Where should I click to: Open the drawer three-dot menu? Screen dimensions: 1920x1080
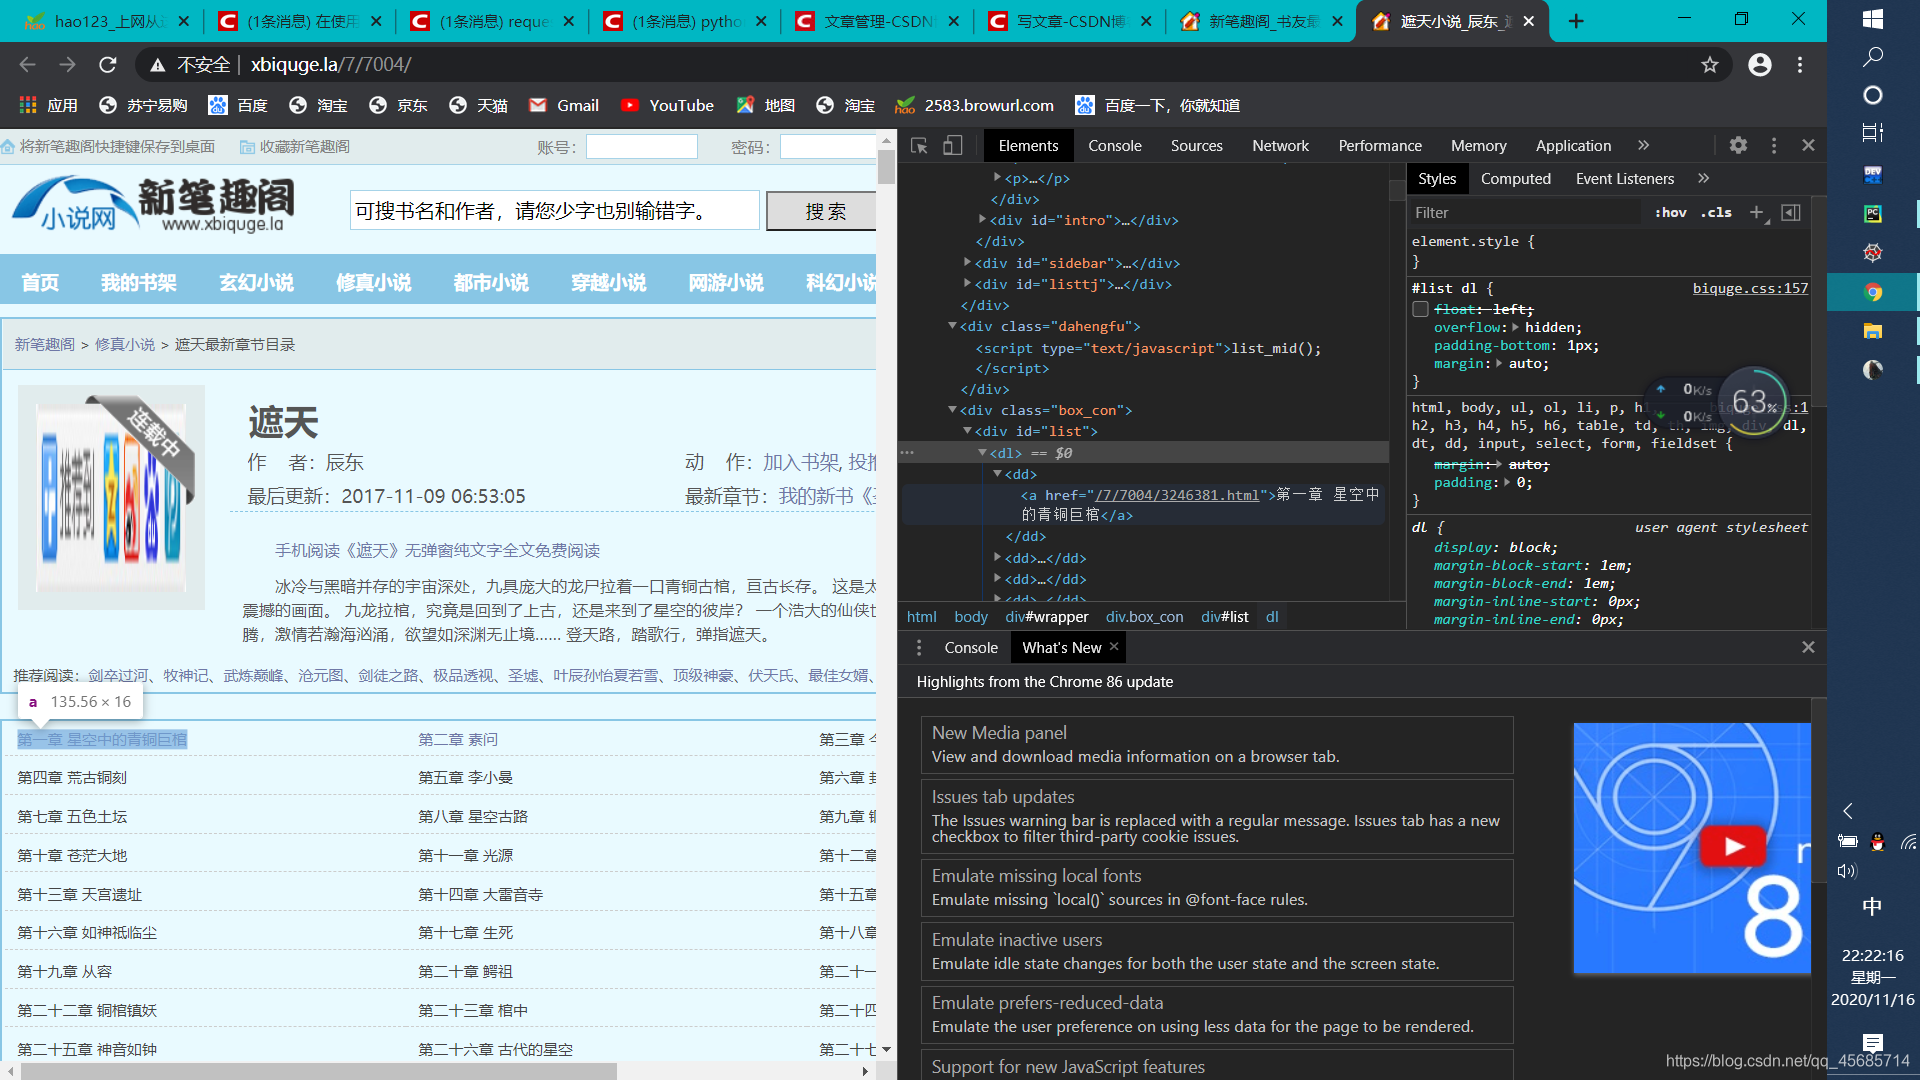919,648
